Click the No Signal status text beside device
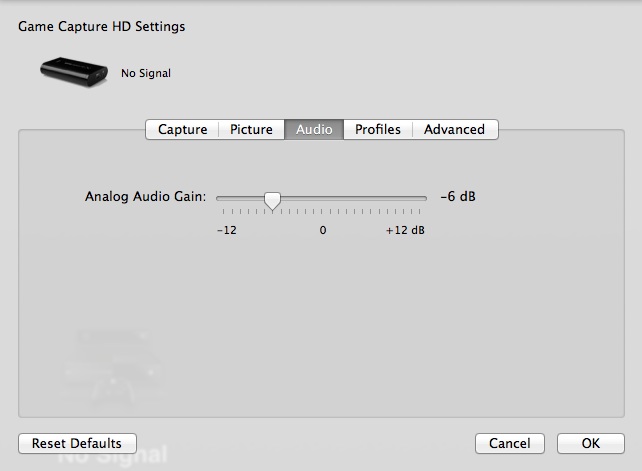This screenshot has width=642, height=471. tap(146, 73)
